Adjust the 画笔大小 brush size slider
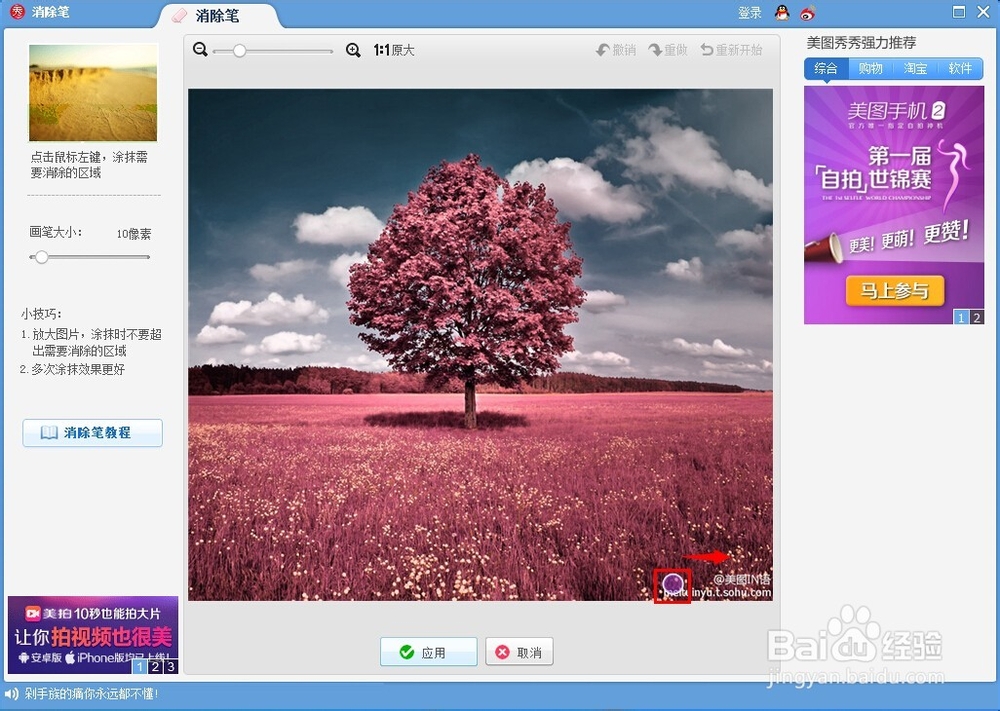The image size is (1000, 711). pos(41,257)
